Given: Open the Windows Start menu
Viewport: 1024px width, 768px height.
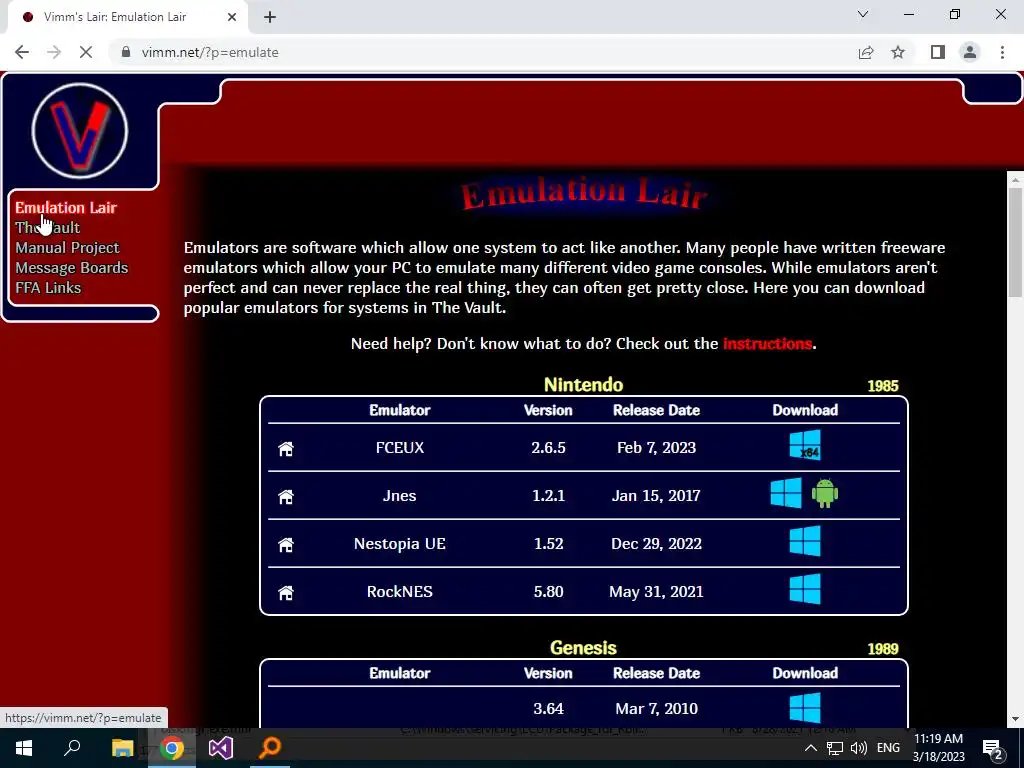Looking at the screenshot, I should pyautogui.click(x=24, y=748).
